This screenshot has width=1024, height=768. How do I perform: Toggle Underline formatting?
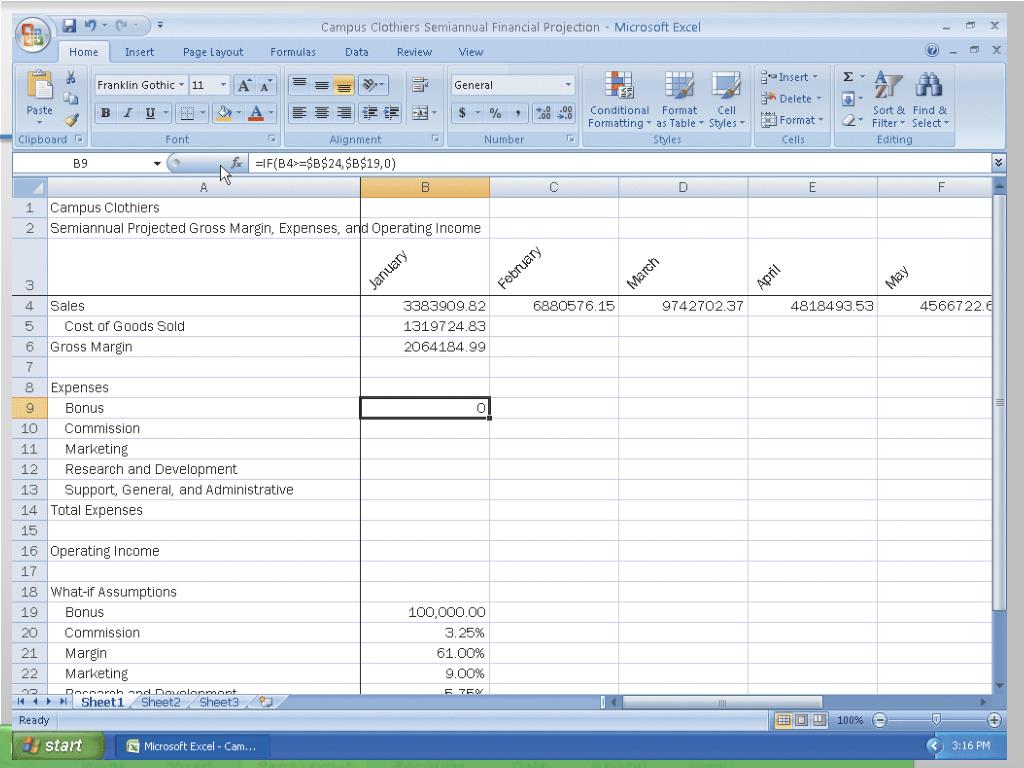tap(150, 113)
